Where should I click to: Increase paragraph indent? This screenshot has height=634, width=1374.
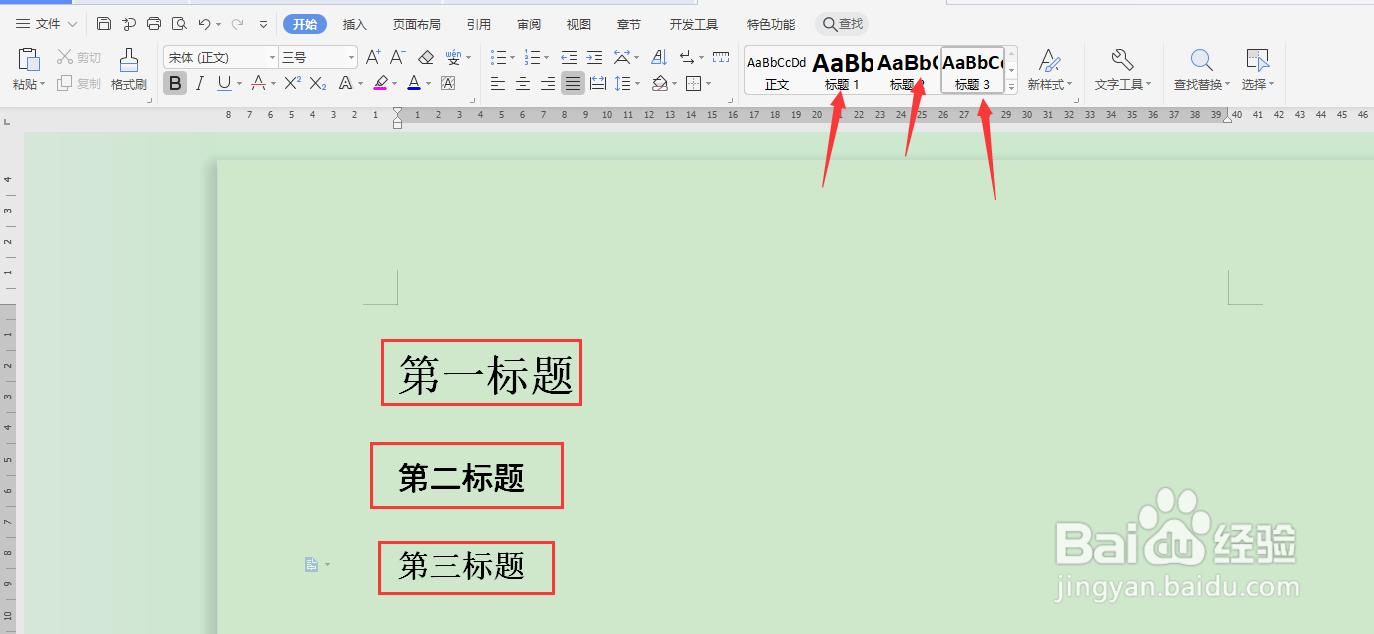point(594,57)
